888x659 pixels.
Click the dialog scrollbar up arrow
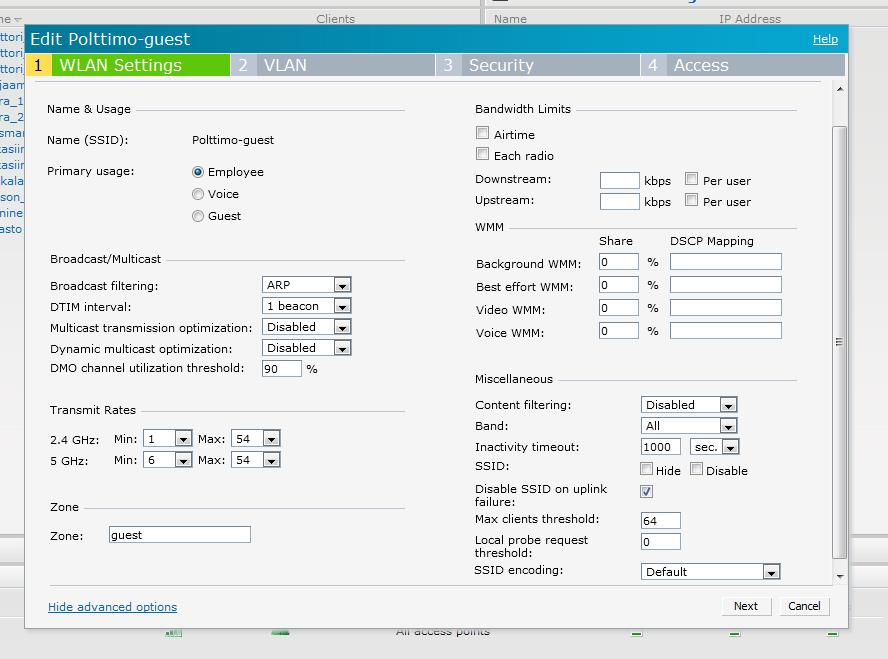(840, 89)
